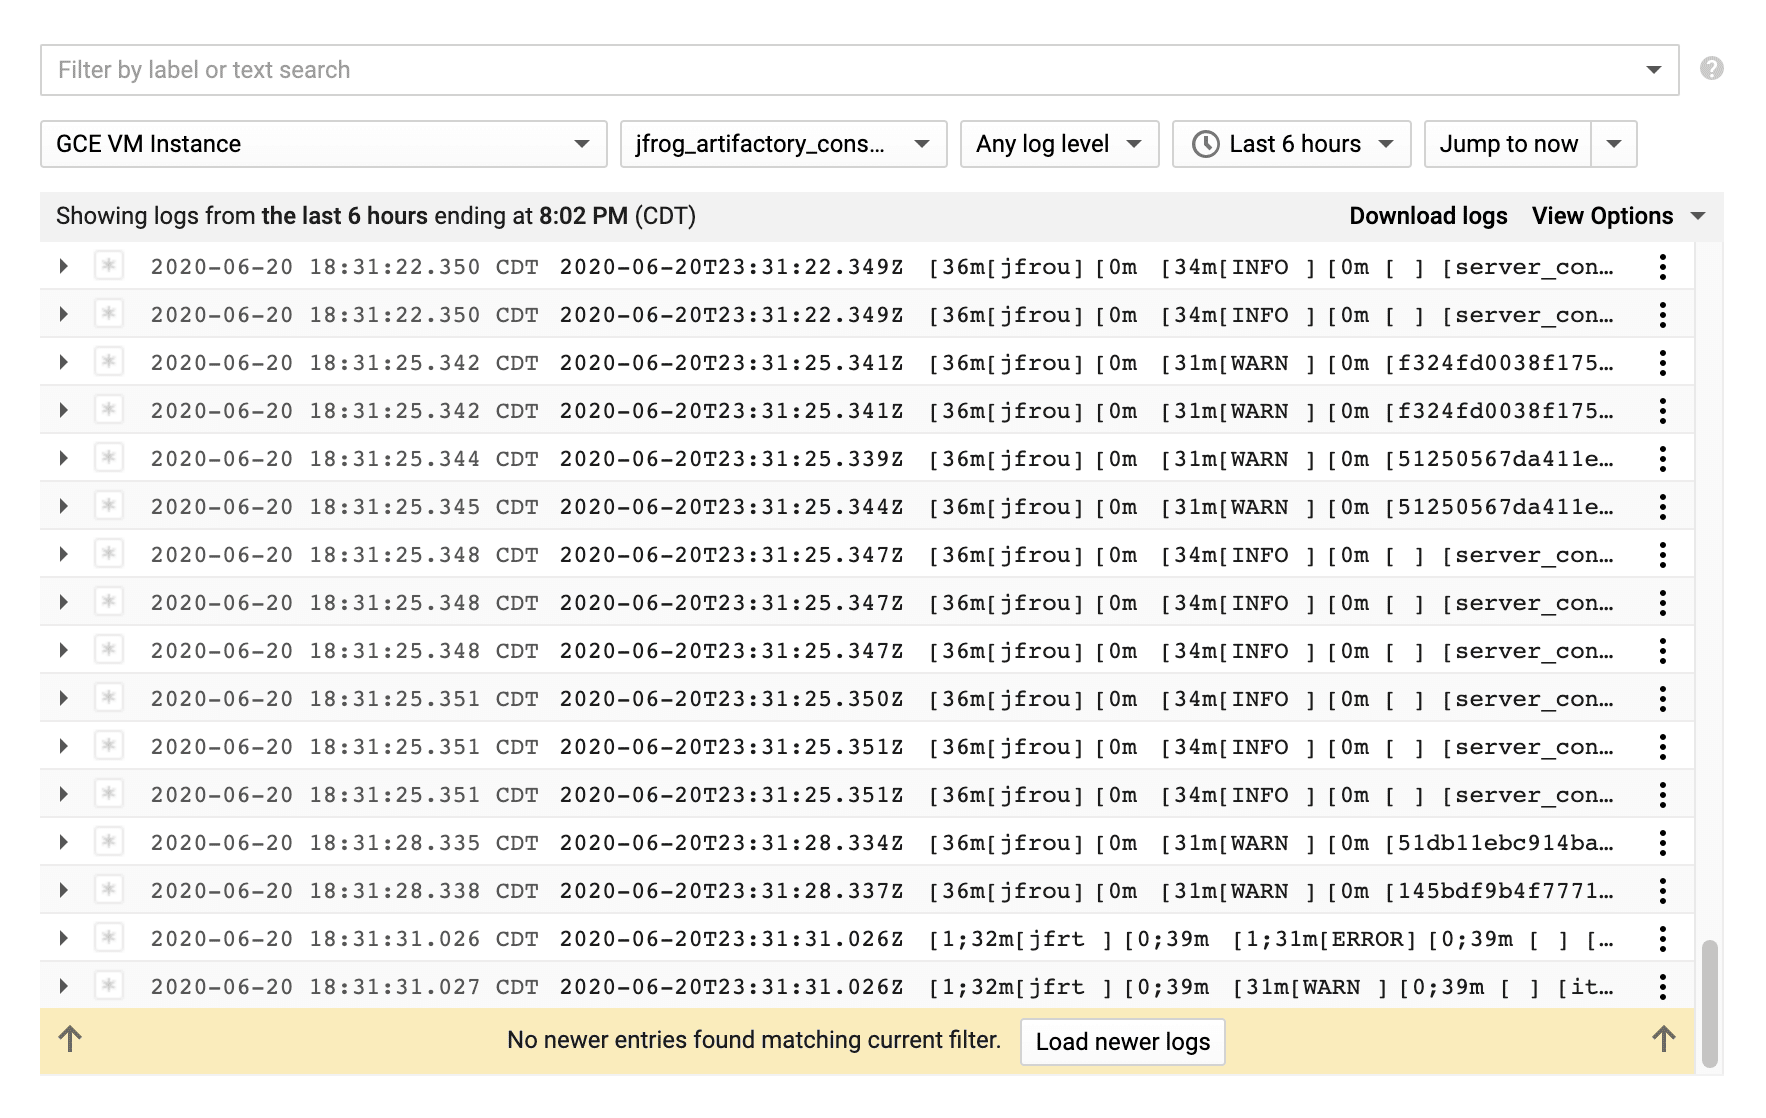Pin the 18:31:28.335 CDT log entry
The height and width of the screenshot is (1118, 1766).
109,842
